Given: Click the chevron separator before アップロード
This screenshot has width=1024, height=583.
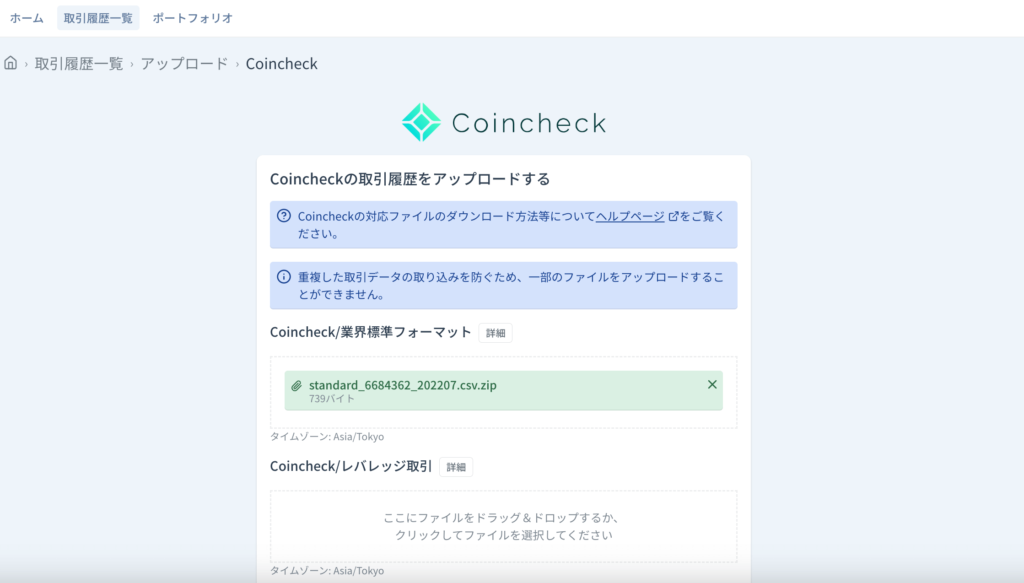Looking at the screenshot, I should pos(132,64).
